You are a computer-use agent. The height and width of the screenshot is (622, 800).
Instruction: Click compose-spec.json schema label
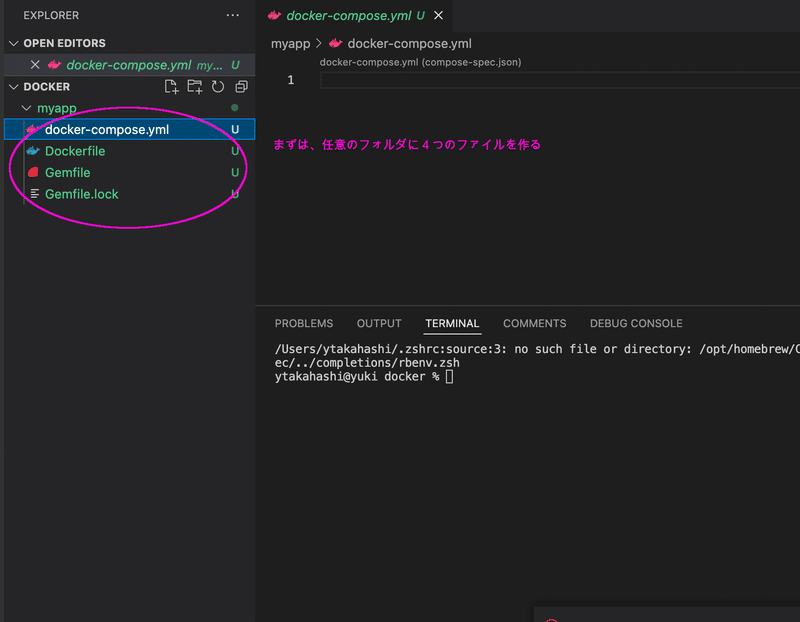click(x=420, y=62)
